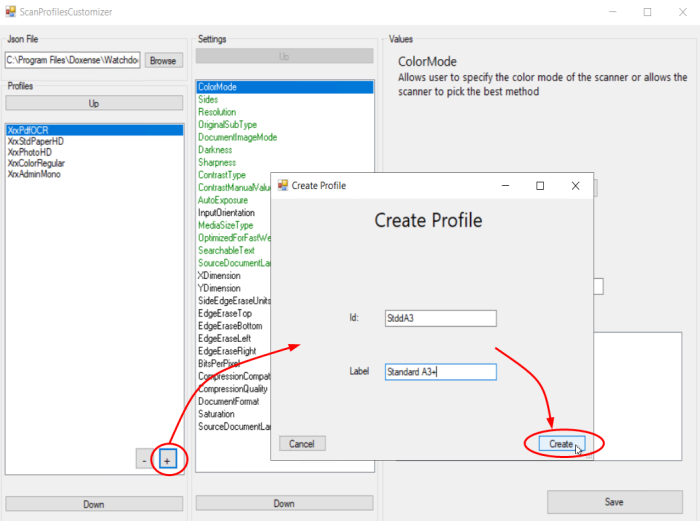The width and height of the screenshot is (700, 521).
Task: Select the XrxAdminMono profile
Action: tap(35, 174)
